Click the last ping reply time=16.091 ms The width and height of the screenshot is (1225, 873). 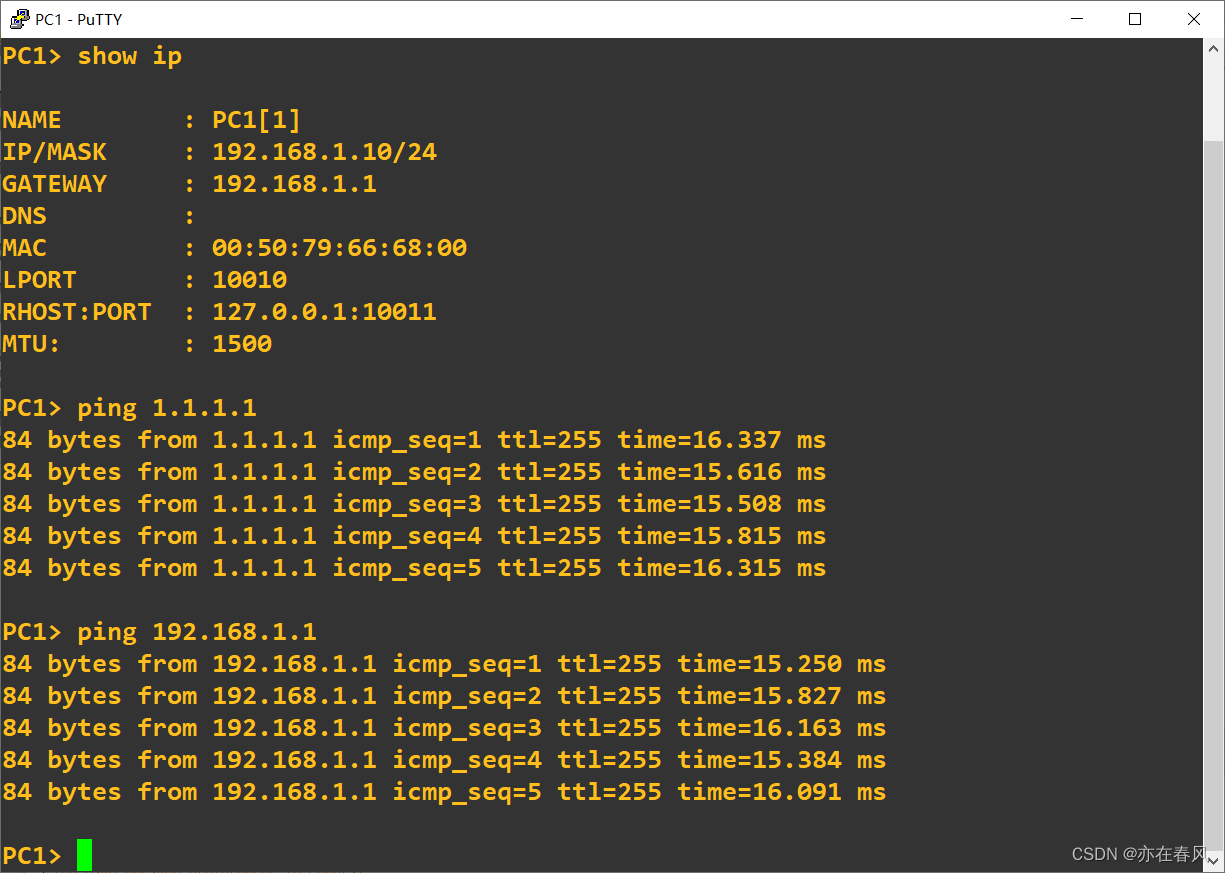click(781, 792)
